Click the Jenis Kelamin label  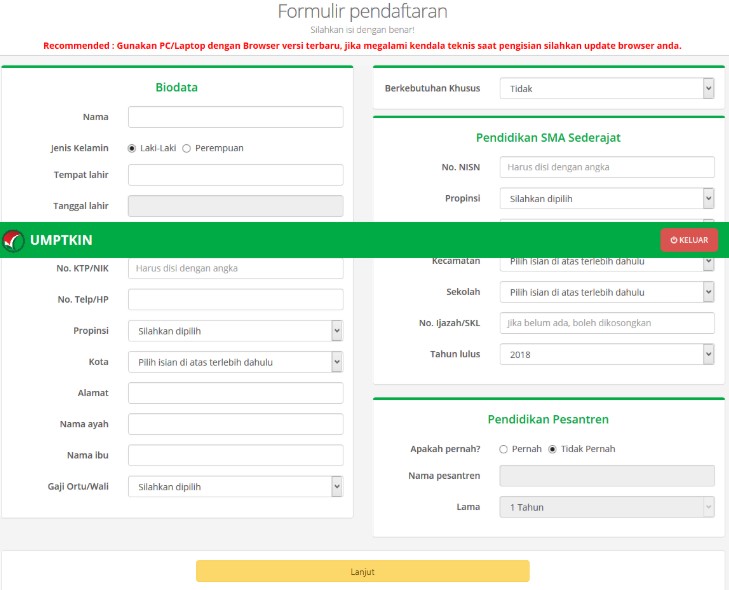(x=80, y=148)
